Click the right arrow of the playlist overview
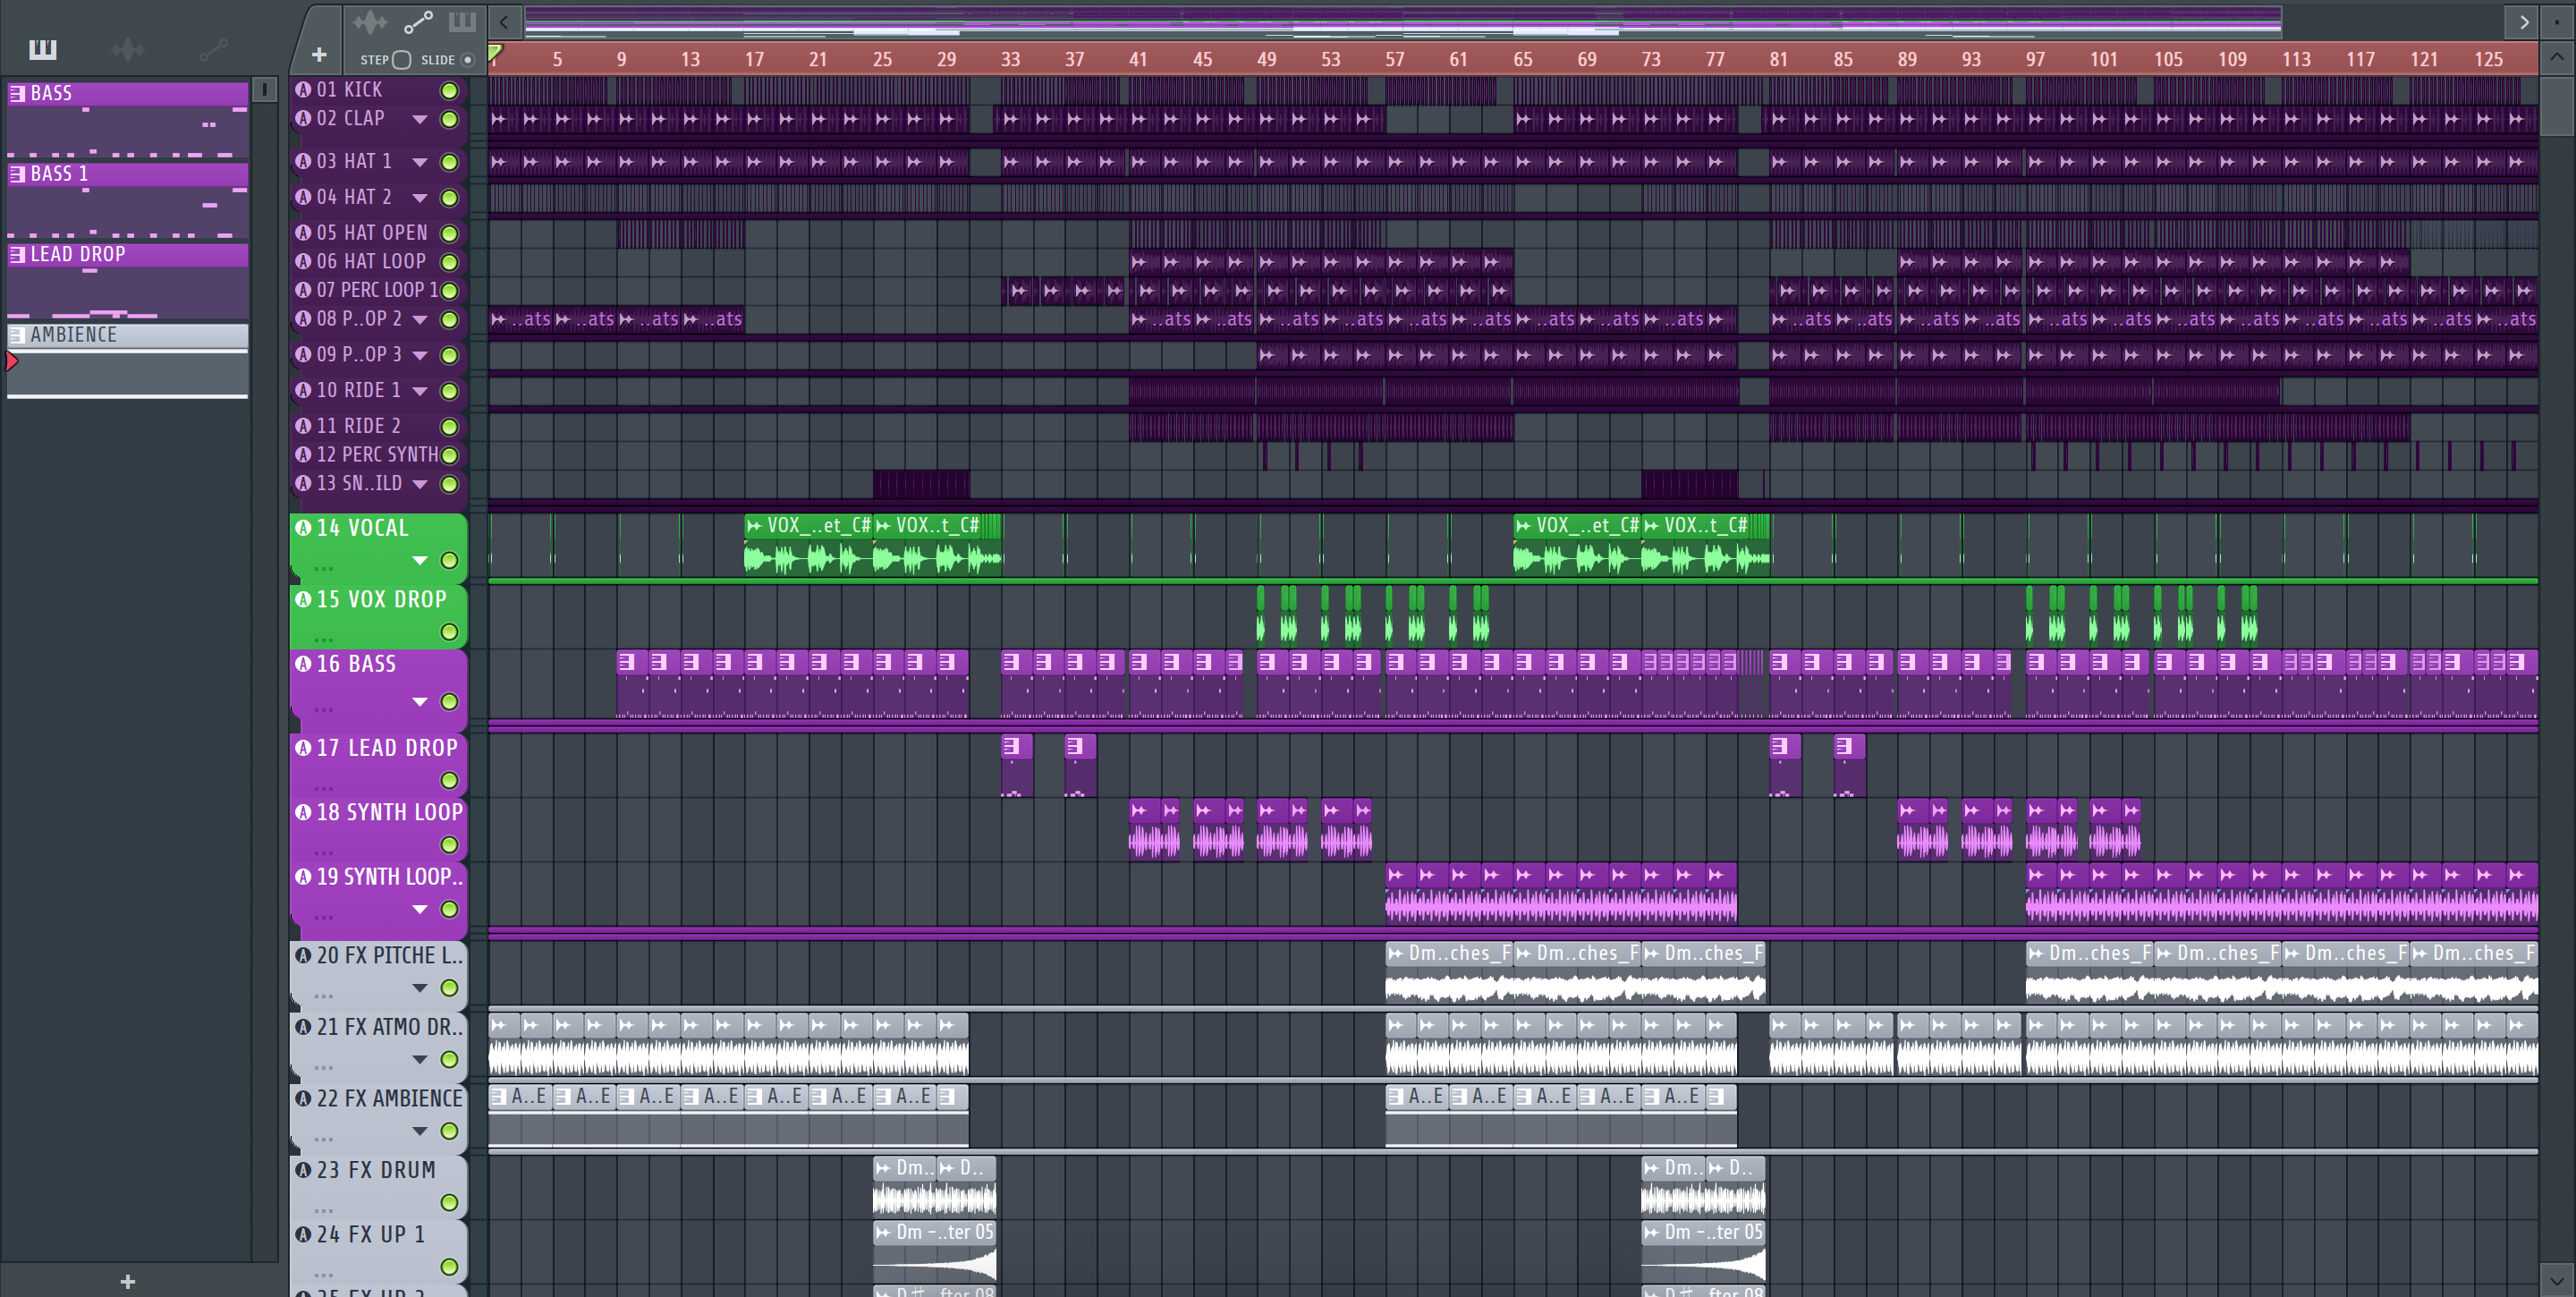The width and height of the screenshot is (2576, 1297). coord(2523,21)
